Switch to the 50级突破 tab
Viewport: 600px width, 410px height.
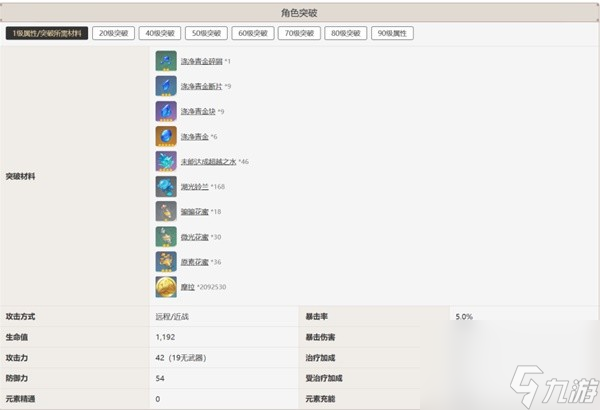[x=206, y=33]
